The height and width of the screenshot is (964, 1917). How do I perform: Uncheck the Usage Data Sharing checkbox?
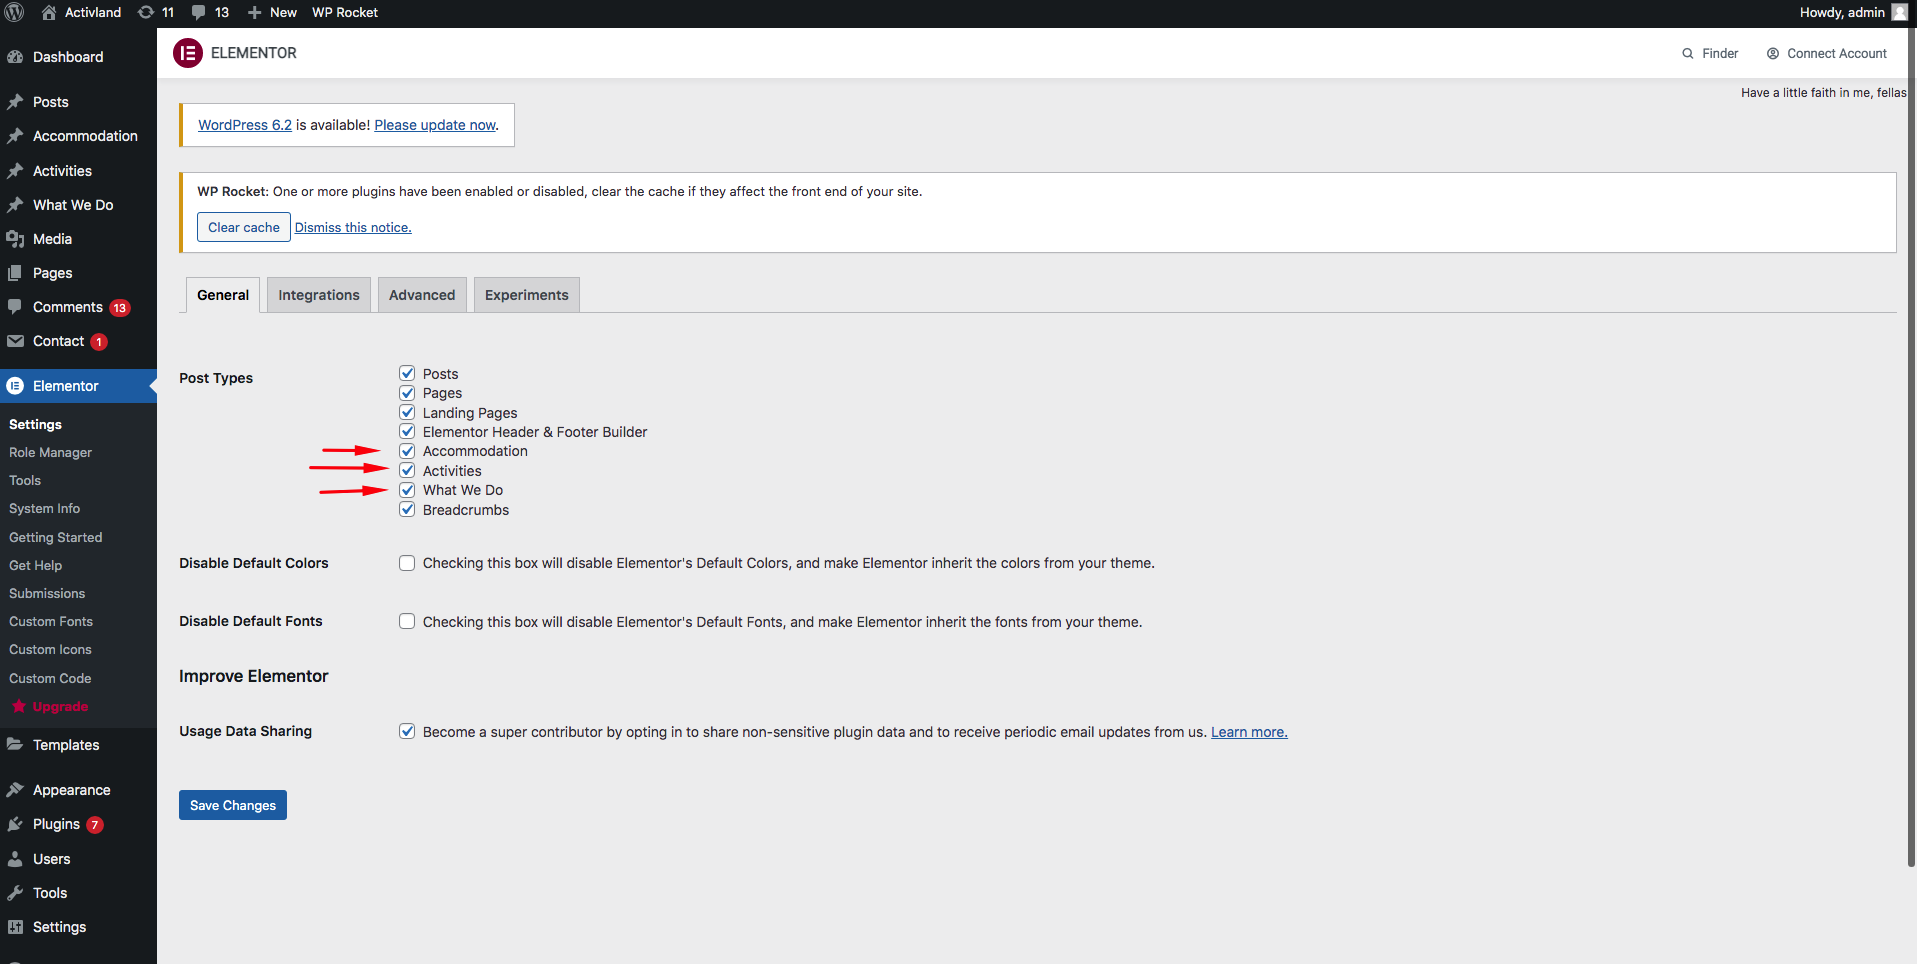(x=407, y=731)
